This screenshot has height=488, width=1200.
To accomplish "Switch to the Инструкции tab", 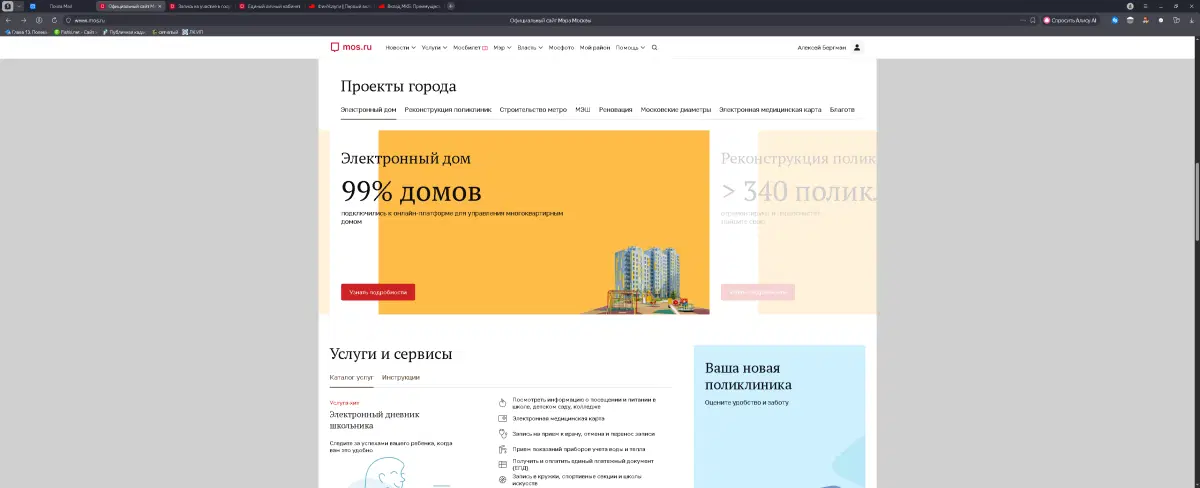I will pos(401,377).
